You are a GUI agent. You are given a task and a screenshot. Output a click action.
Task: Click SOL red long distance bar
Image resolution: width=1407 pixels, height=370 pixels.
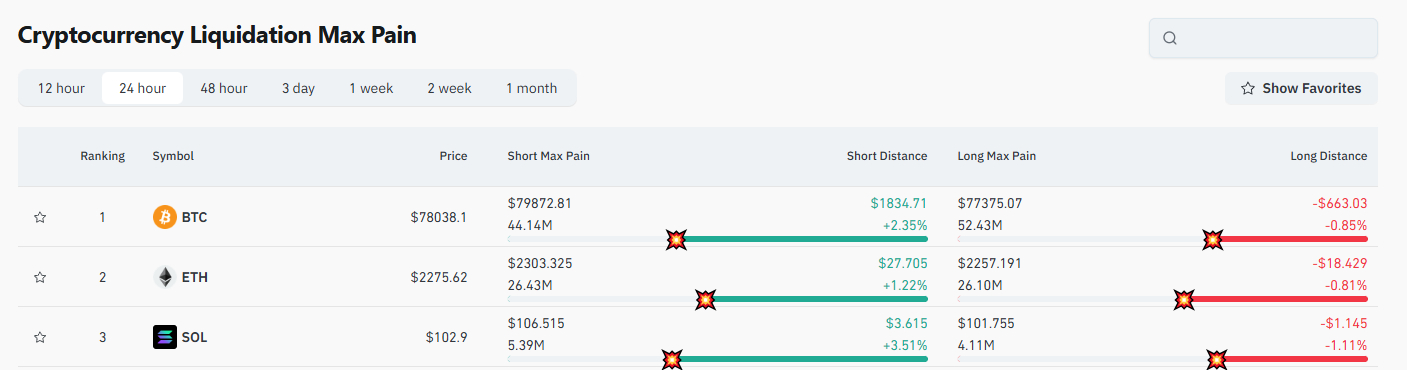pos(1292,359)
